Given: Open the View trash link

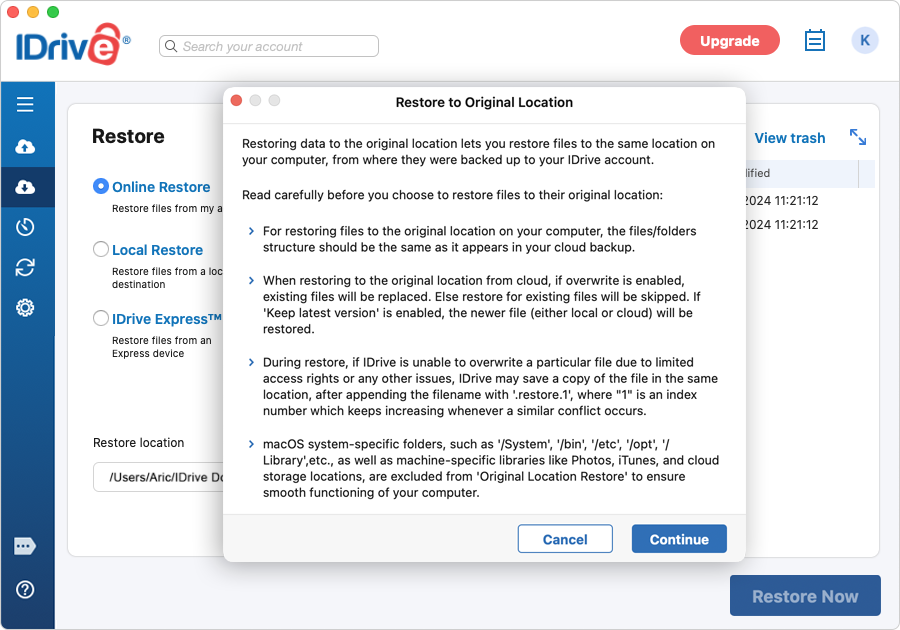Looking at the screenshot, I should point(789,138).
